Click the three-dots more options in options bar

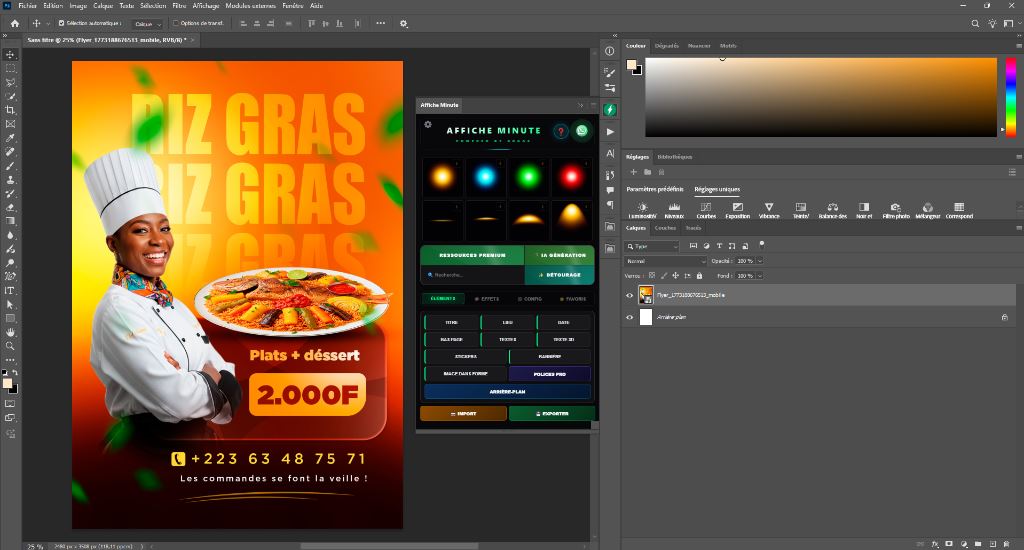click(x=381, y=24)
